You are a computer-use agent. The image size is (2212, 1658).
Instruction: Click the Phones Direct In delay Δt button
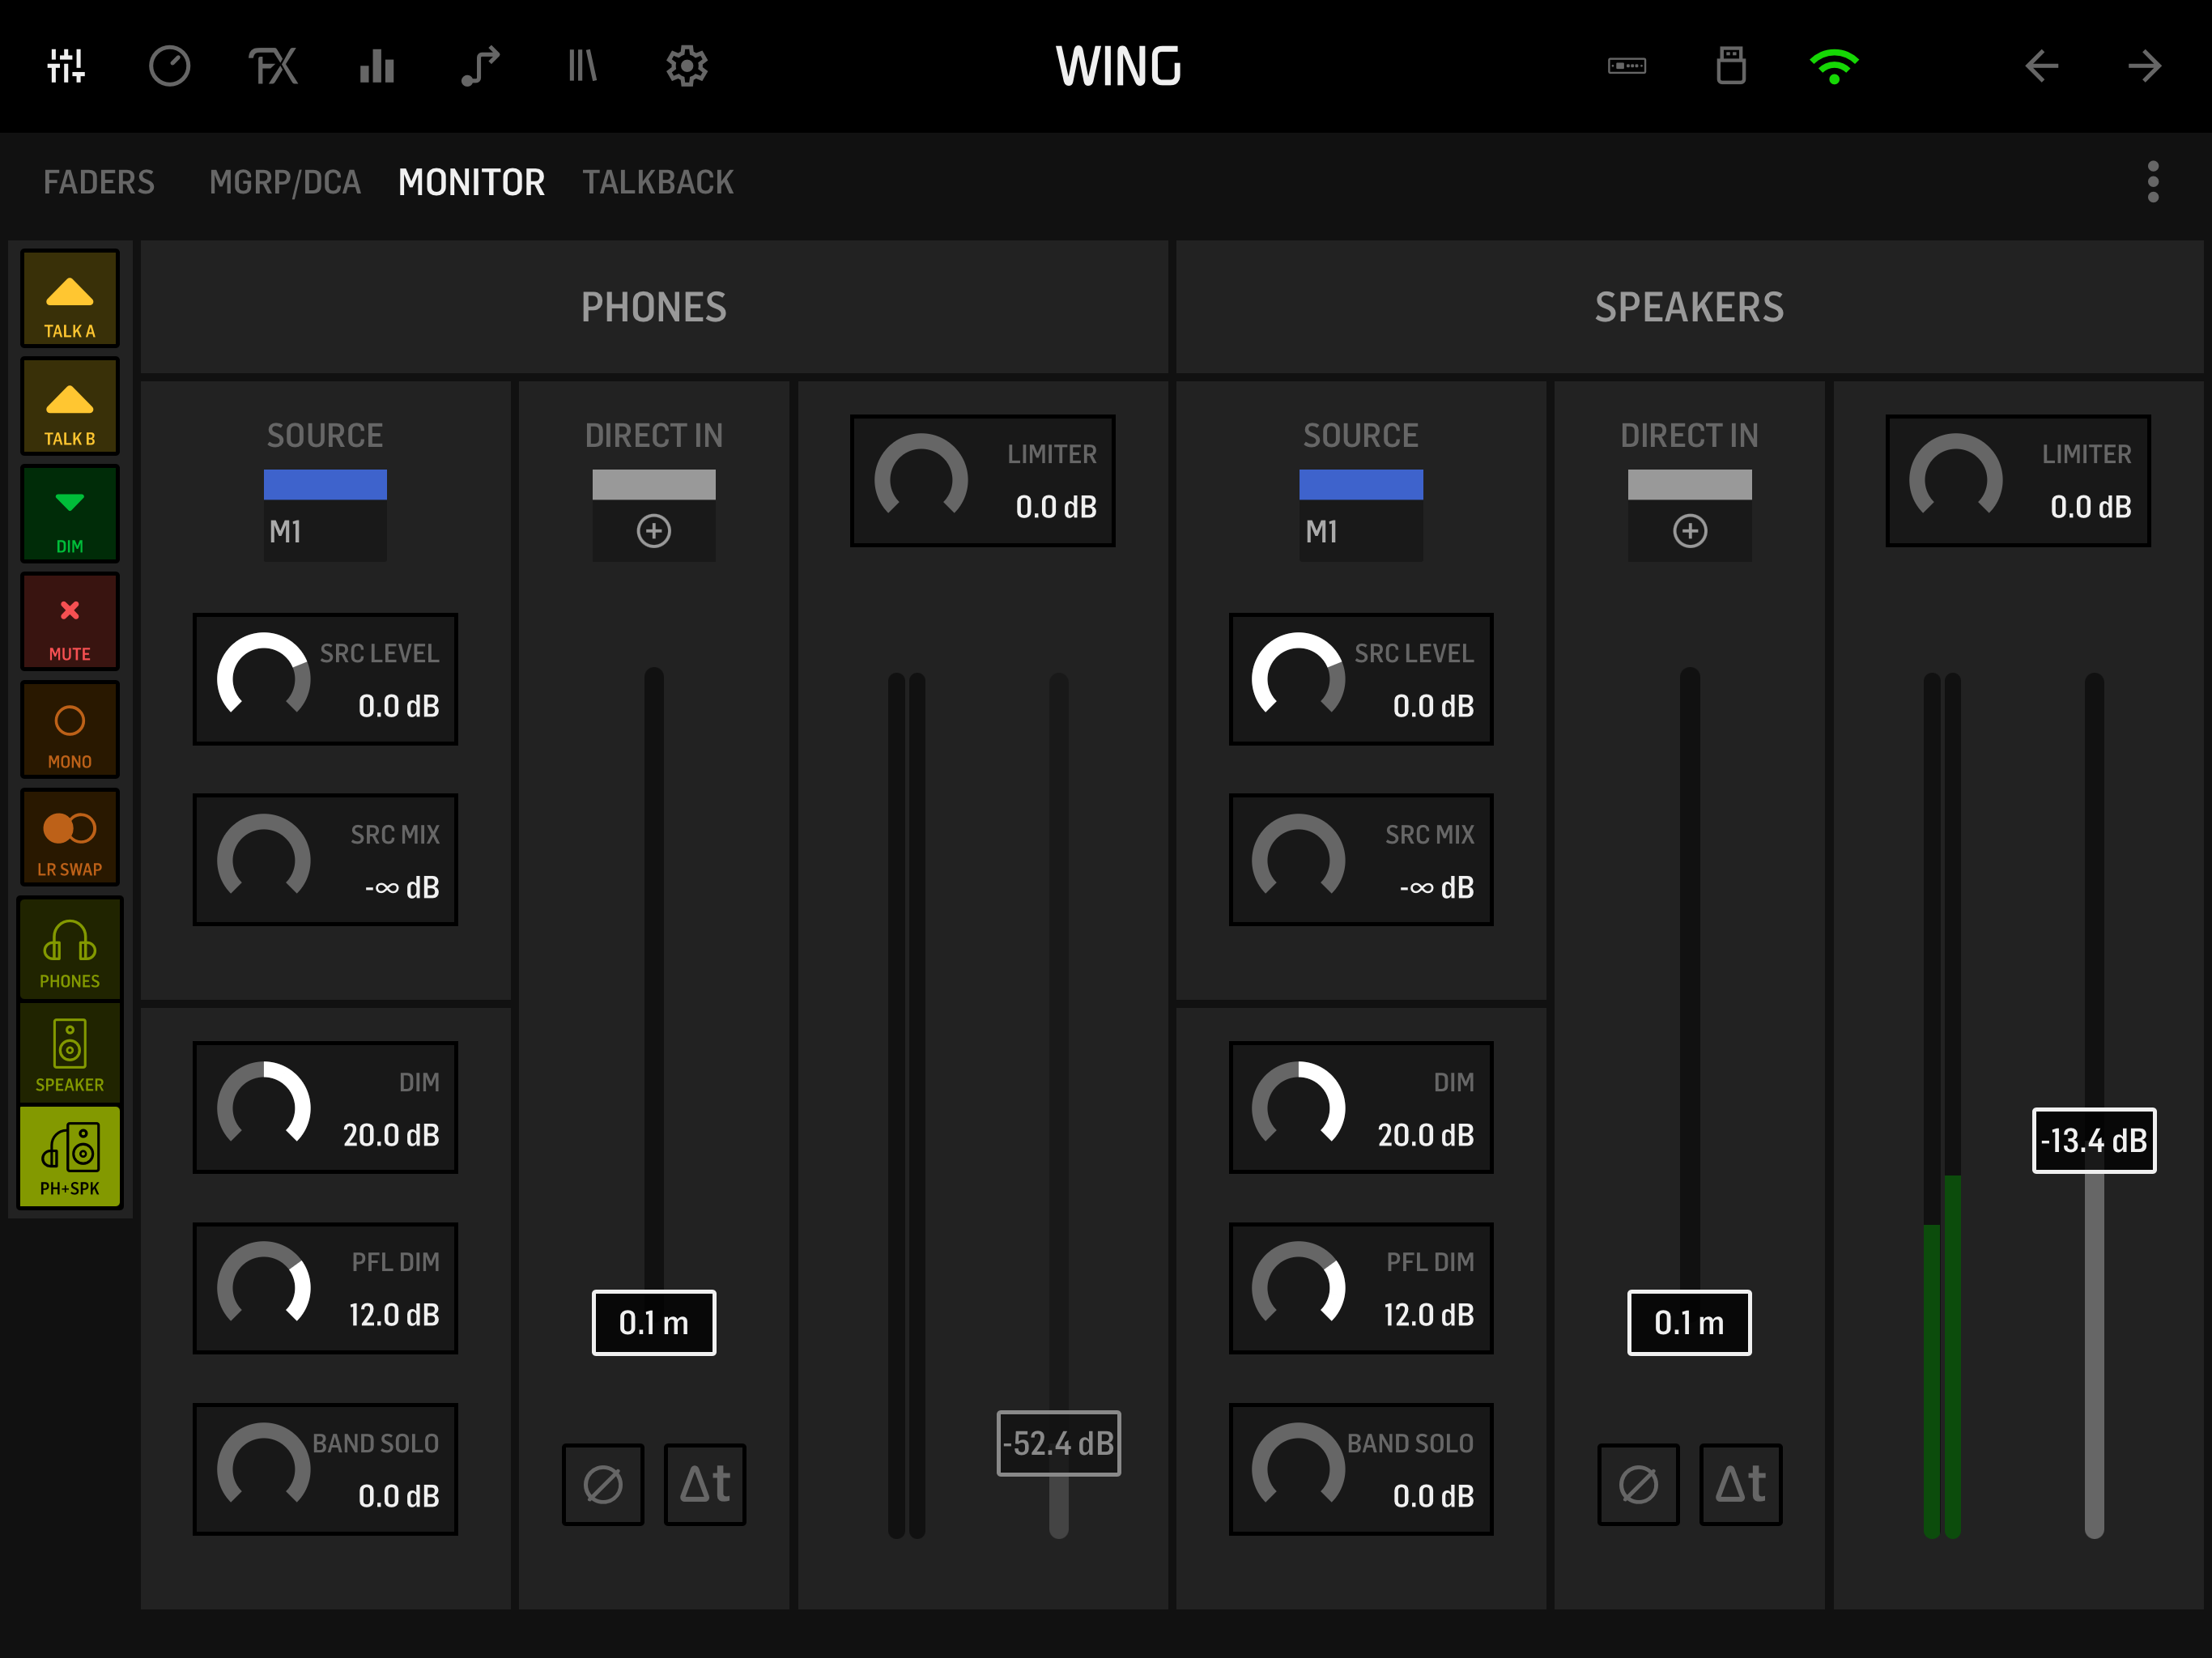click(705, 1484)
